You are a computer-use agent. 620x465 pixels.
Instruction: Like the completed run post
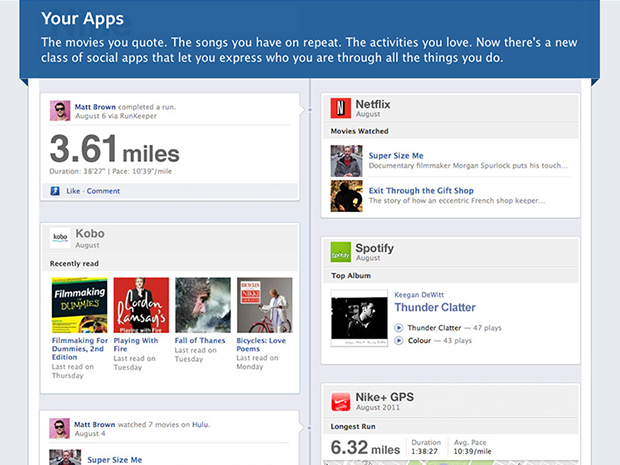pos(72,190)
